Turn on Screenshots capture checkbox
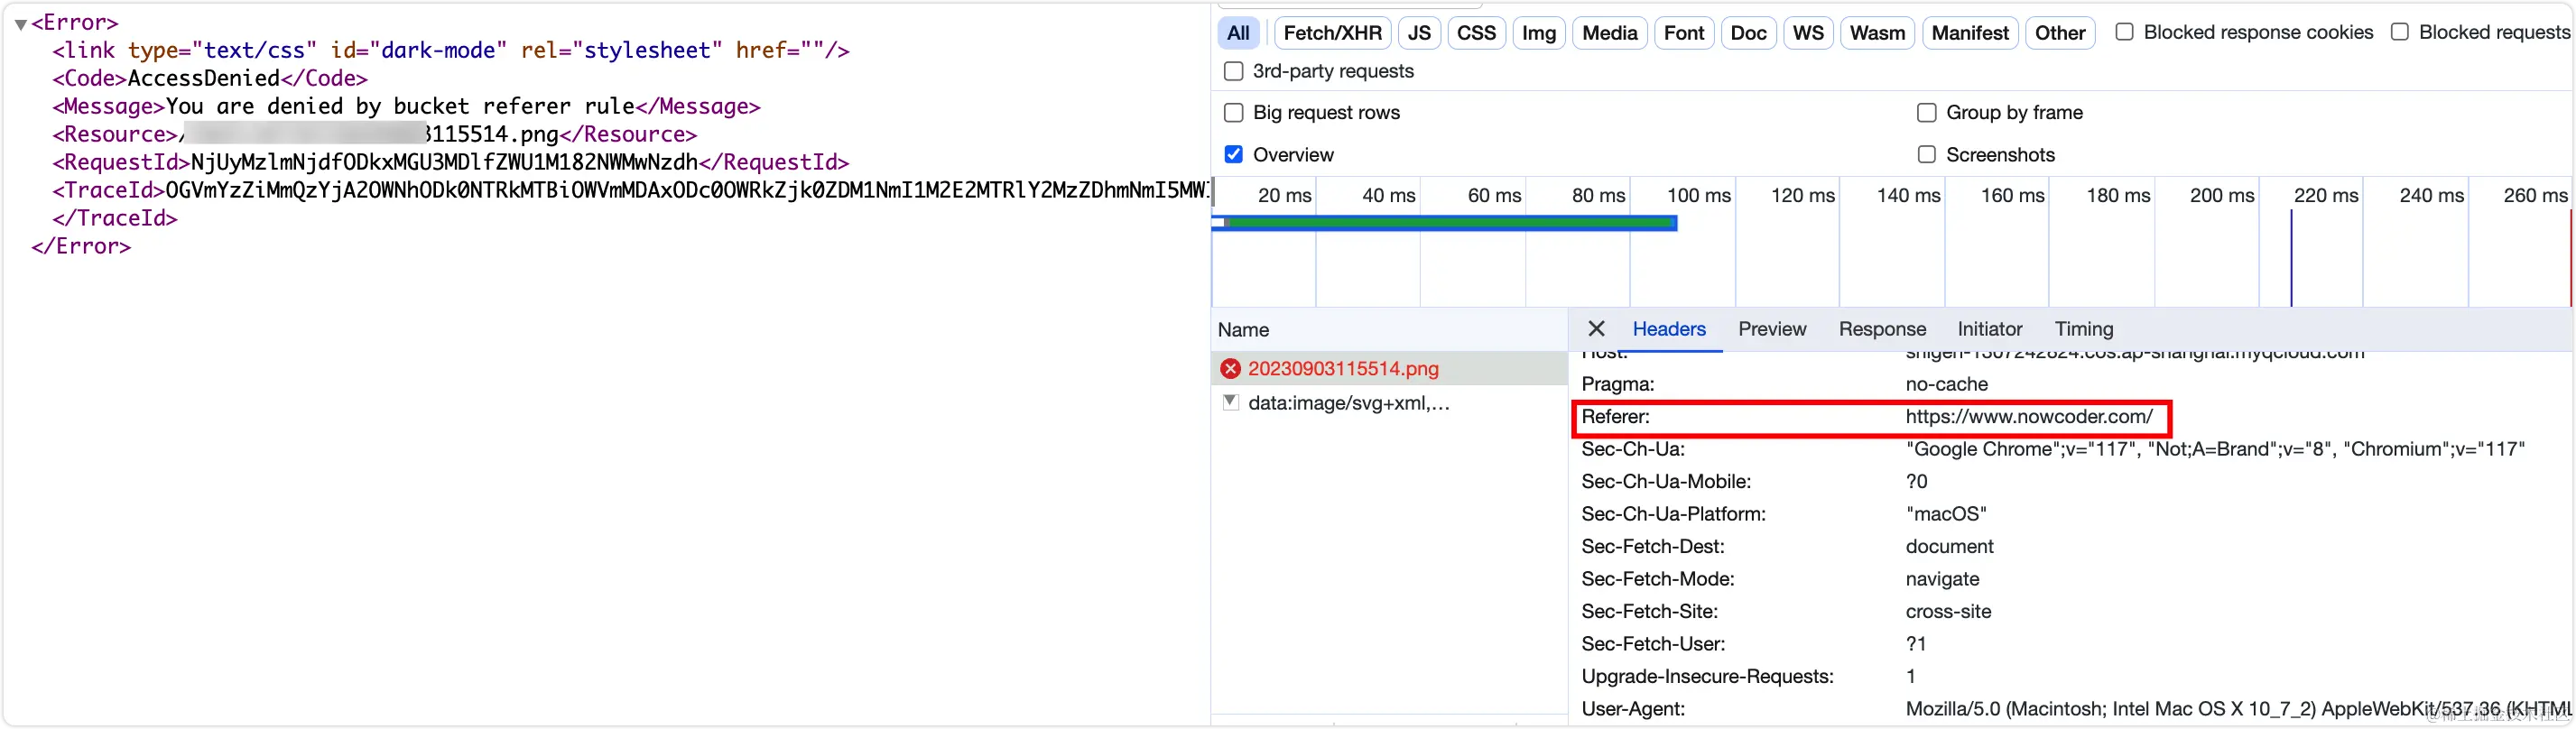This screenshot has width=2576, height=729. (1927, 155)
